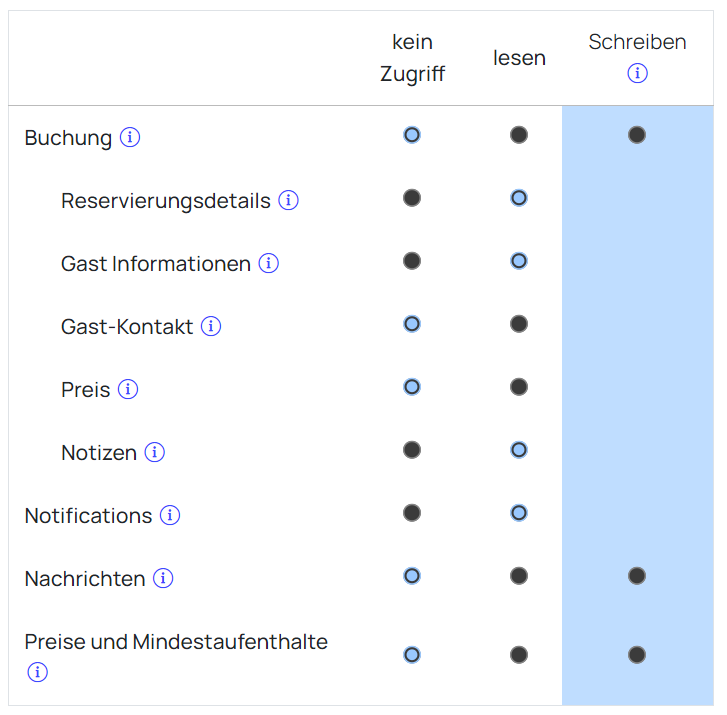Click info icon below Preise und Mindestaufenthalte
Screen dimensions: 727x715
[x=37, y=672]
